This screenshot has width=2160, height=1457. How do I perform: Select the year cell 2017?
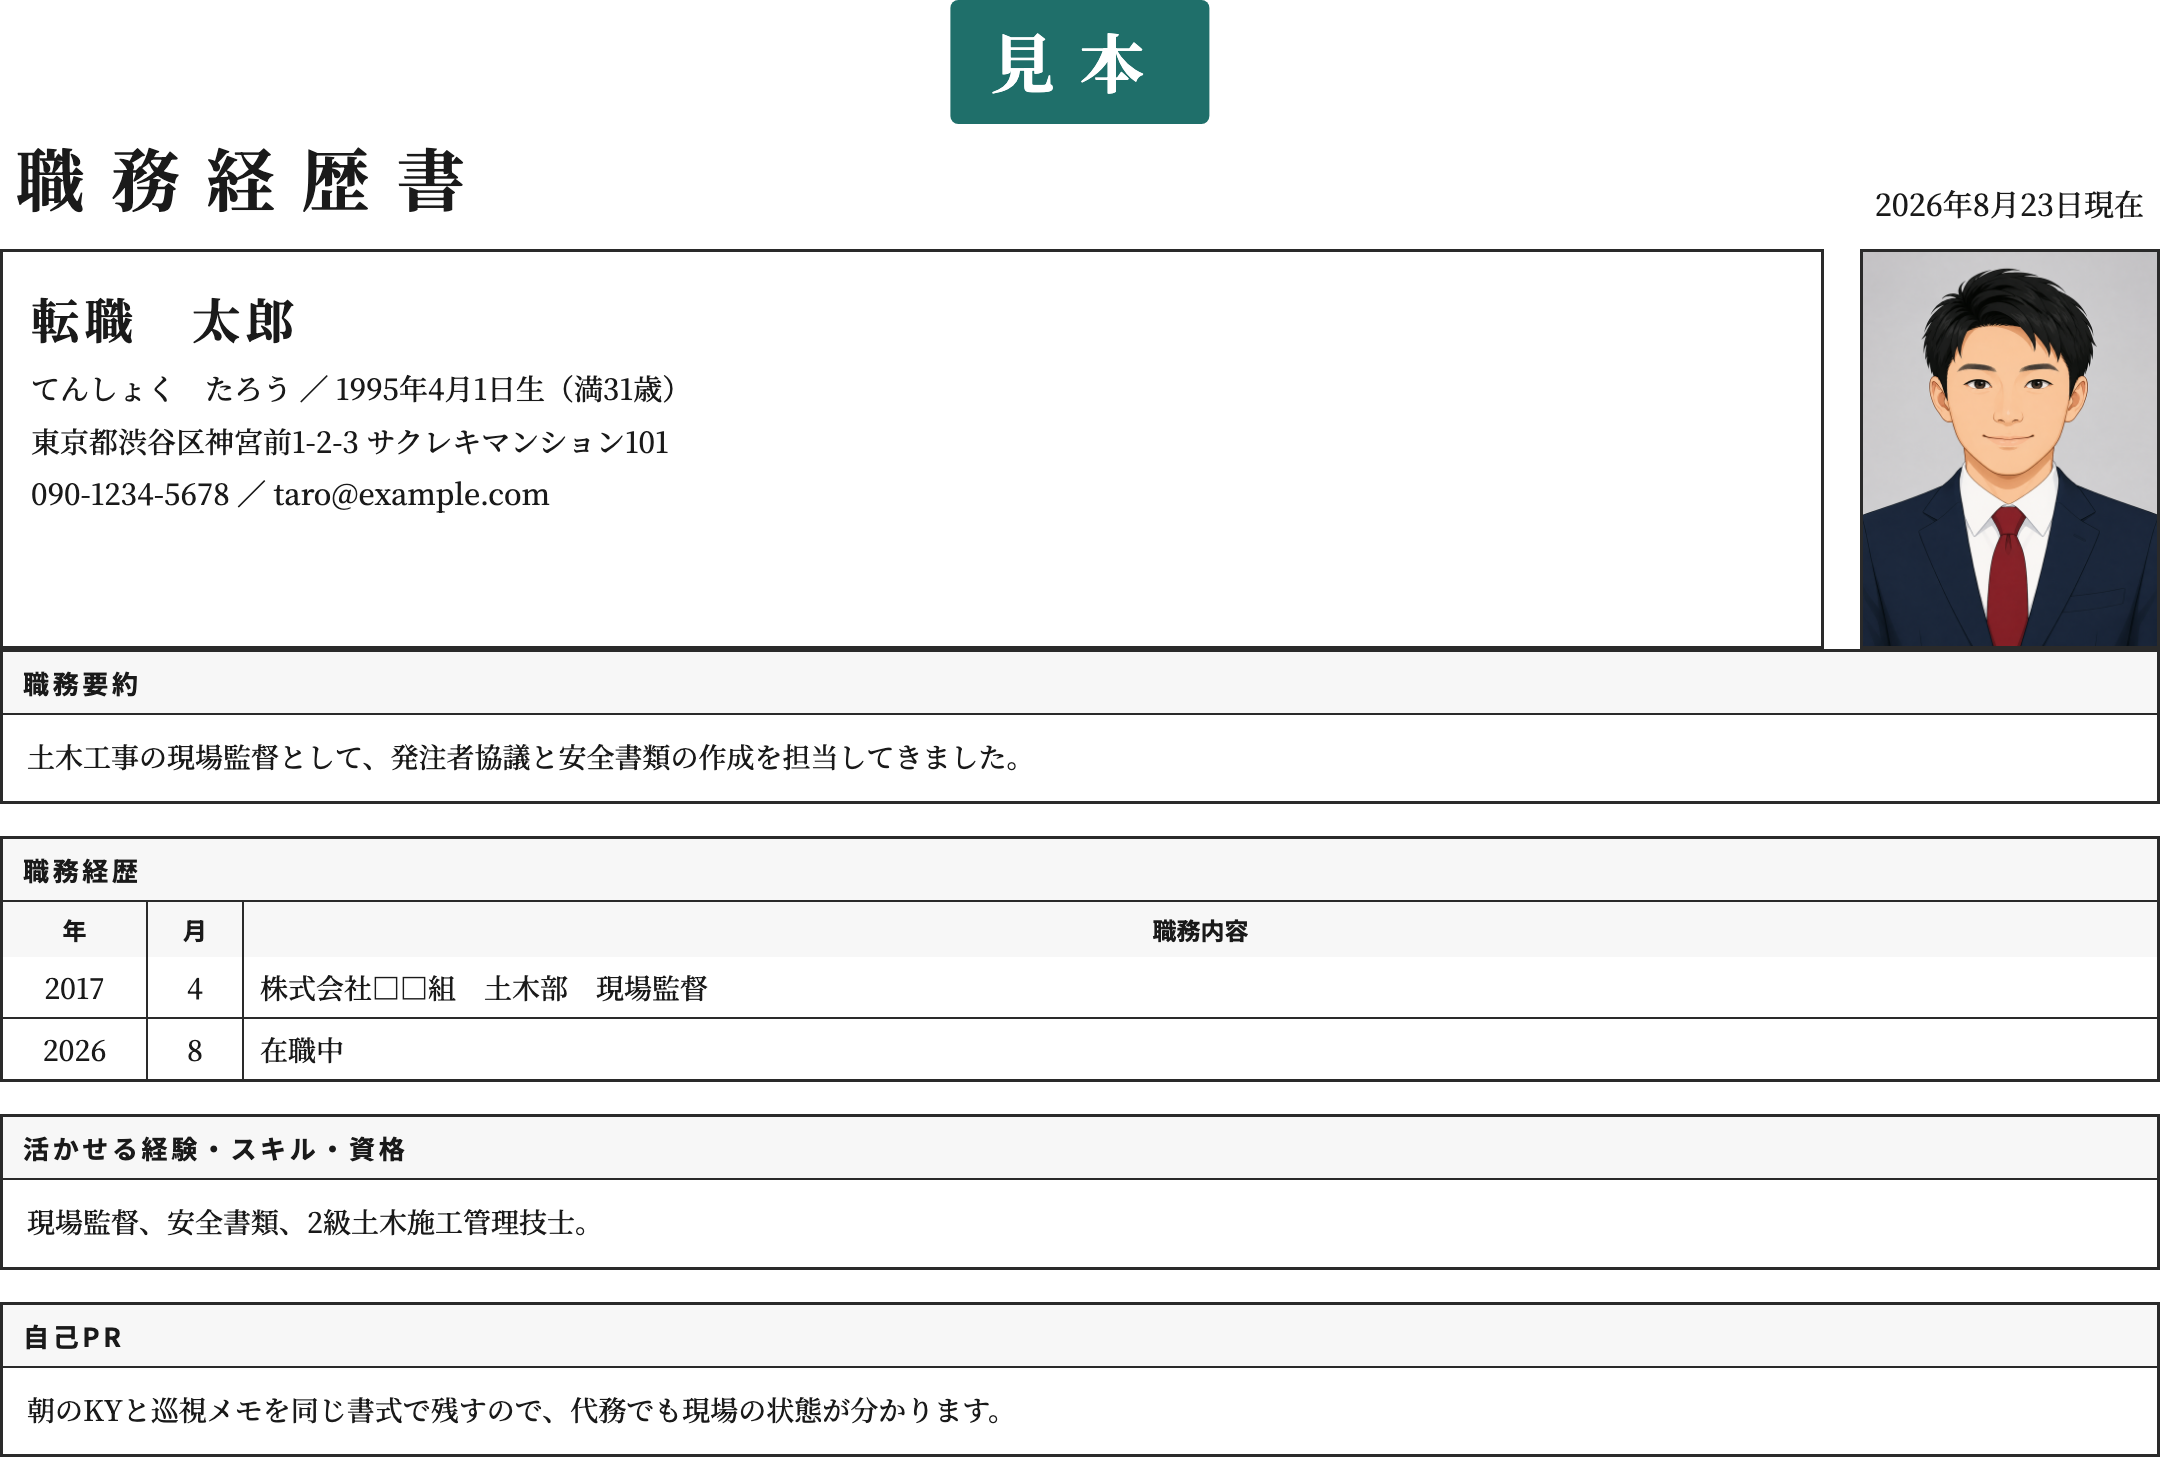tap(75, 988)
